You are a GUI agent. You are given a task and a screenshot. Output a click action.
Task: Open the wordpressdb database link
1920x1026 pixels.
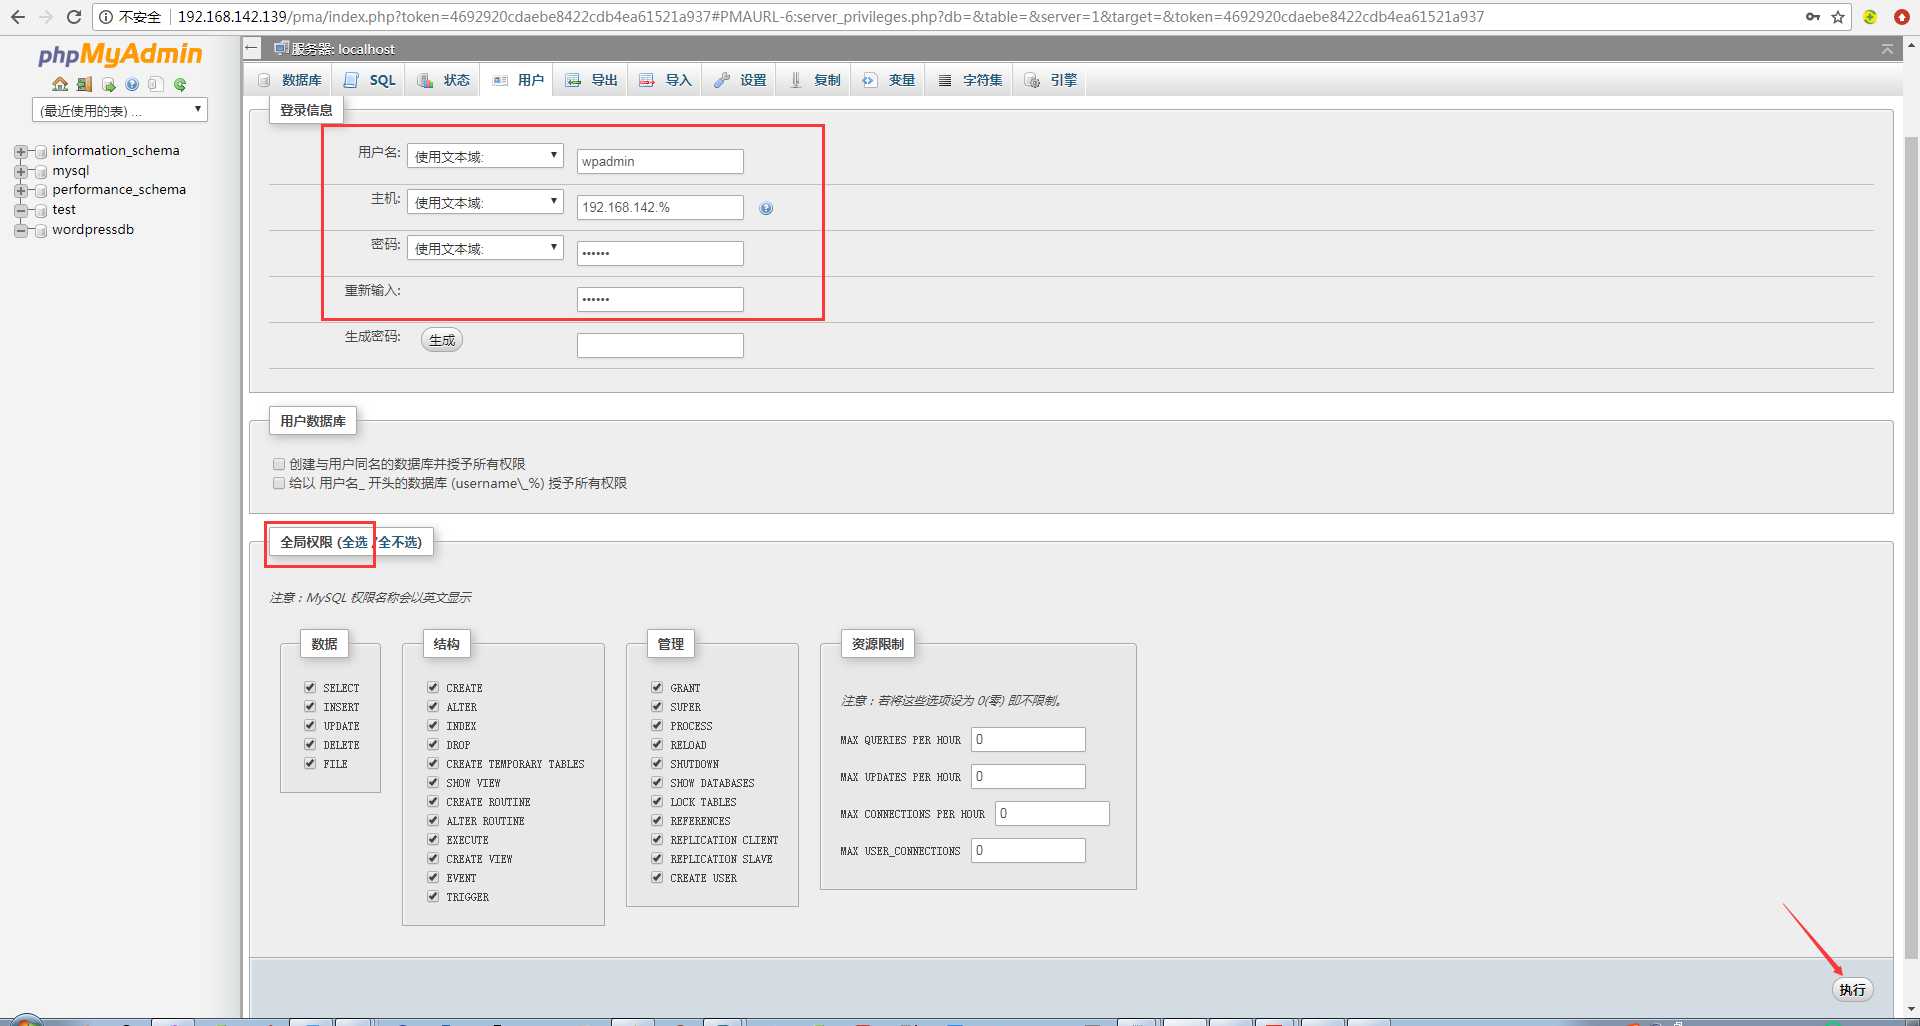click(x=93, y=230)
